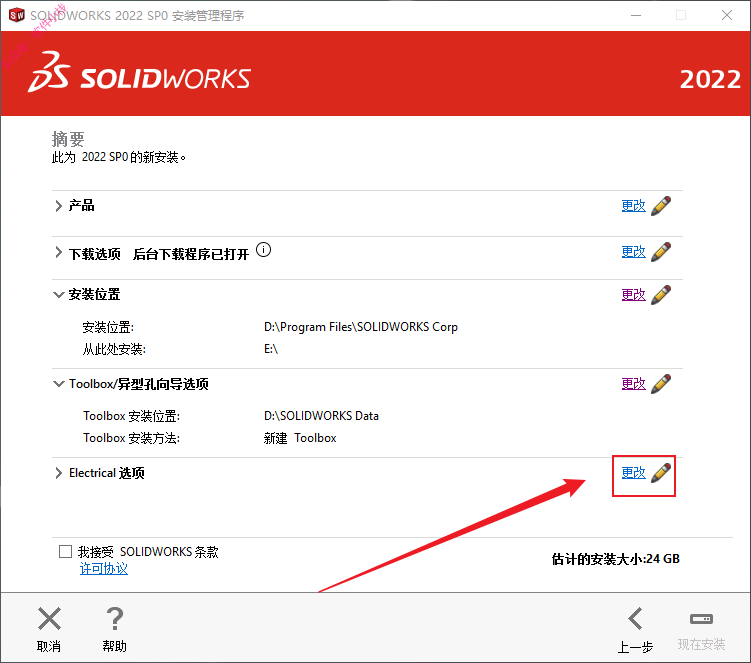Click the source path E:\
This screenshot has width=751, height=663.
[x=271, y=349]
